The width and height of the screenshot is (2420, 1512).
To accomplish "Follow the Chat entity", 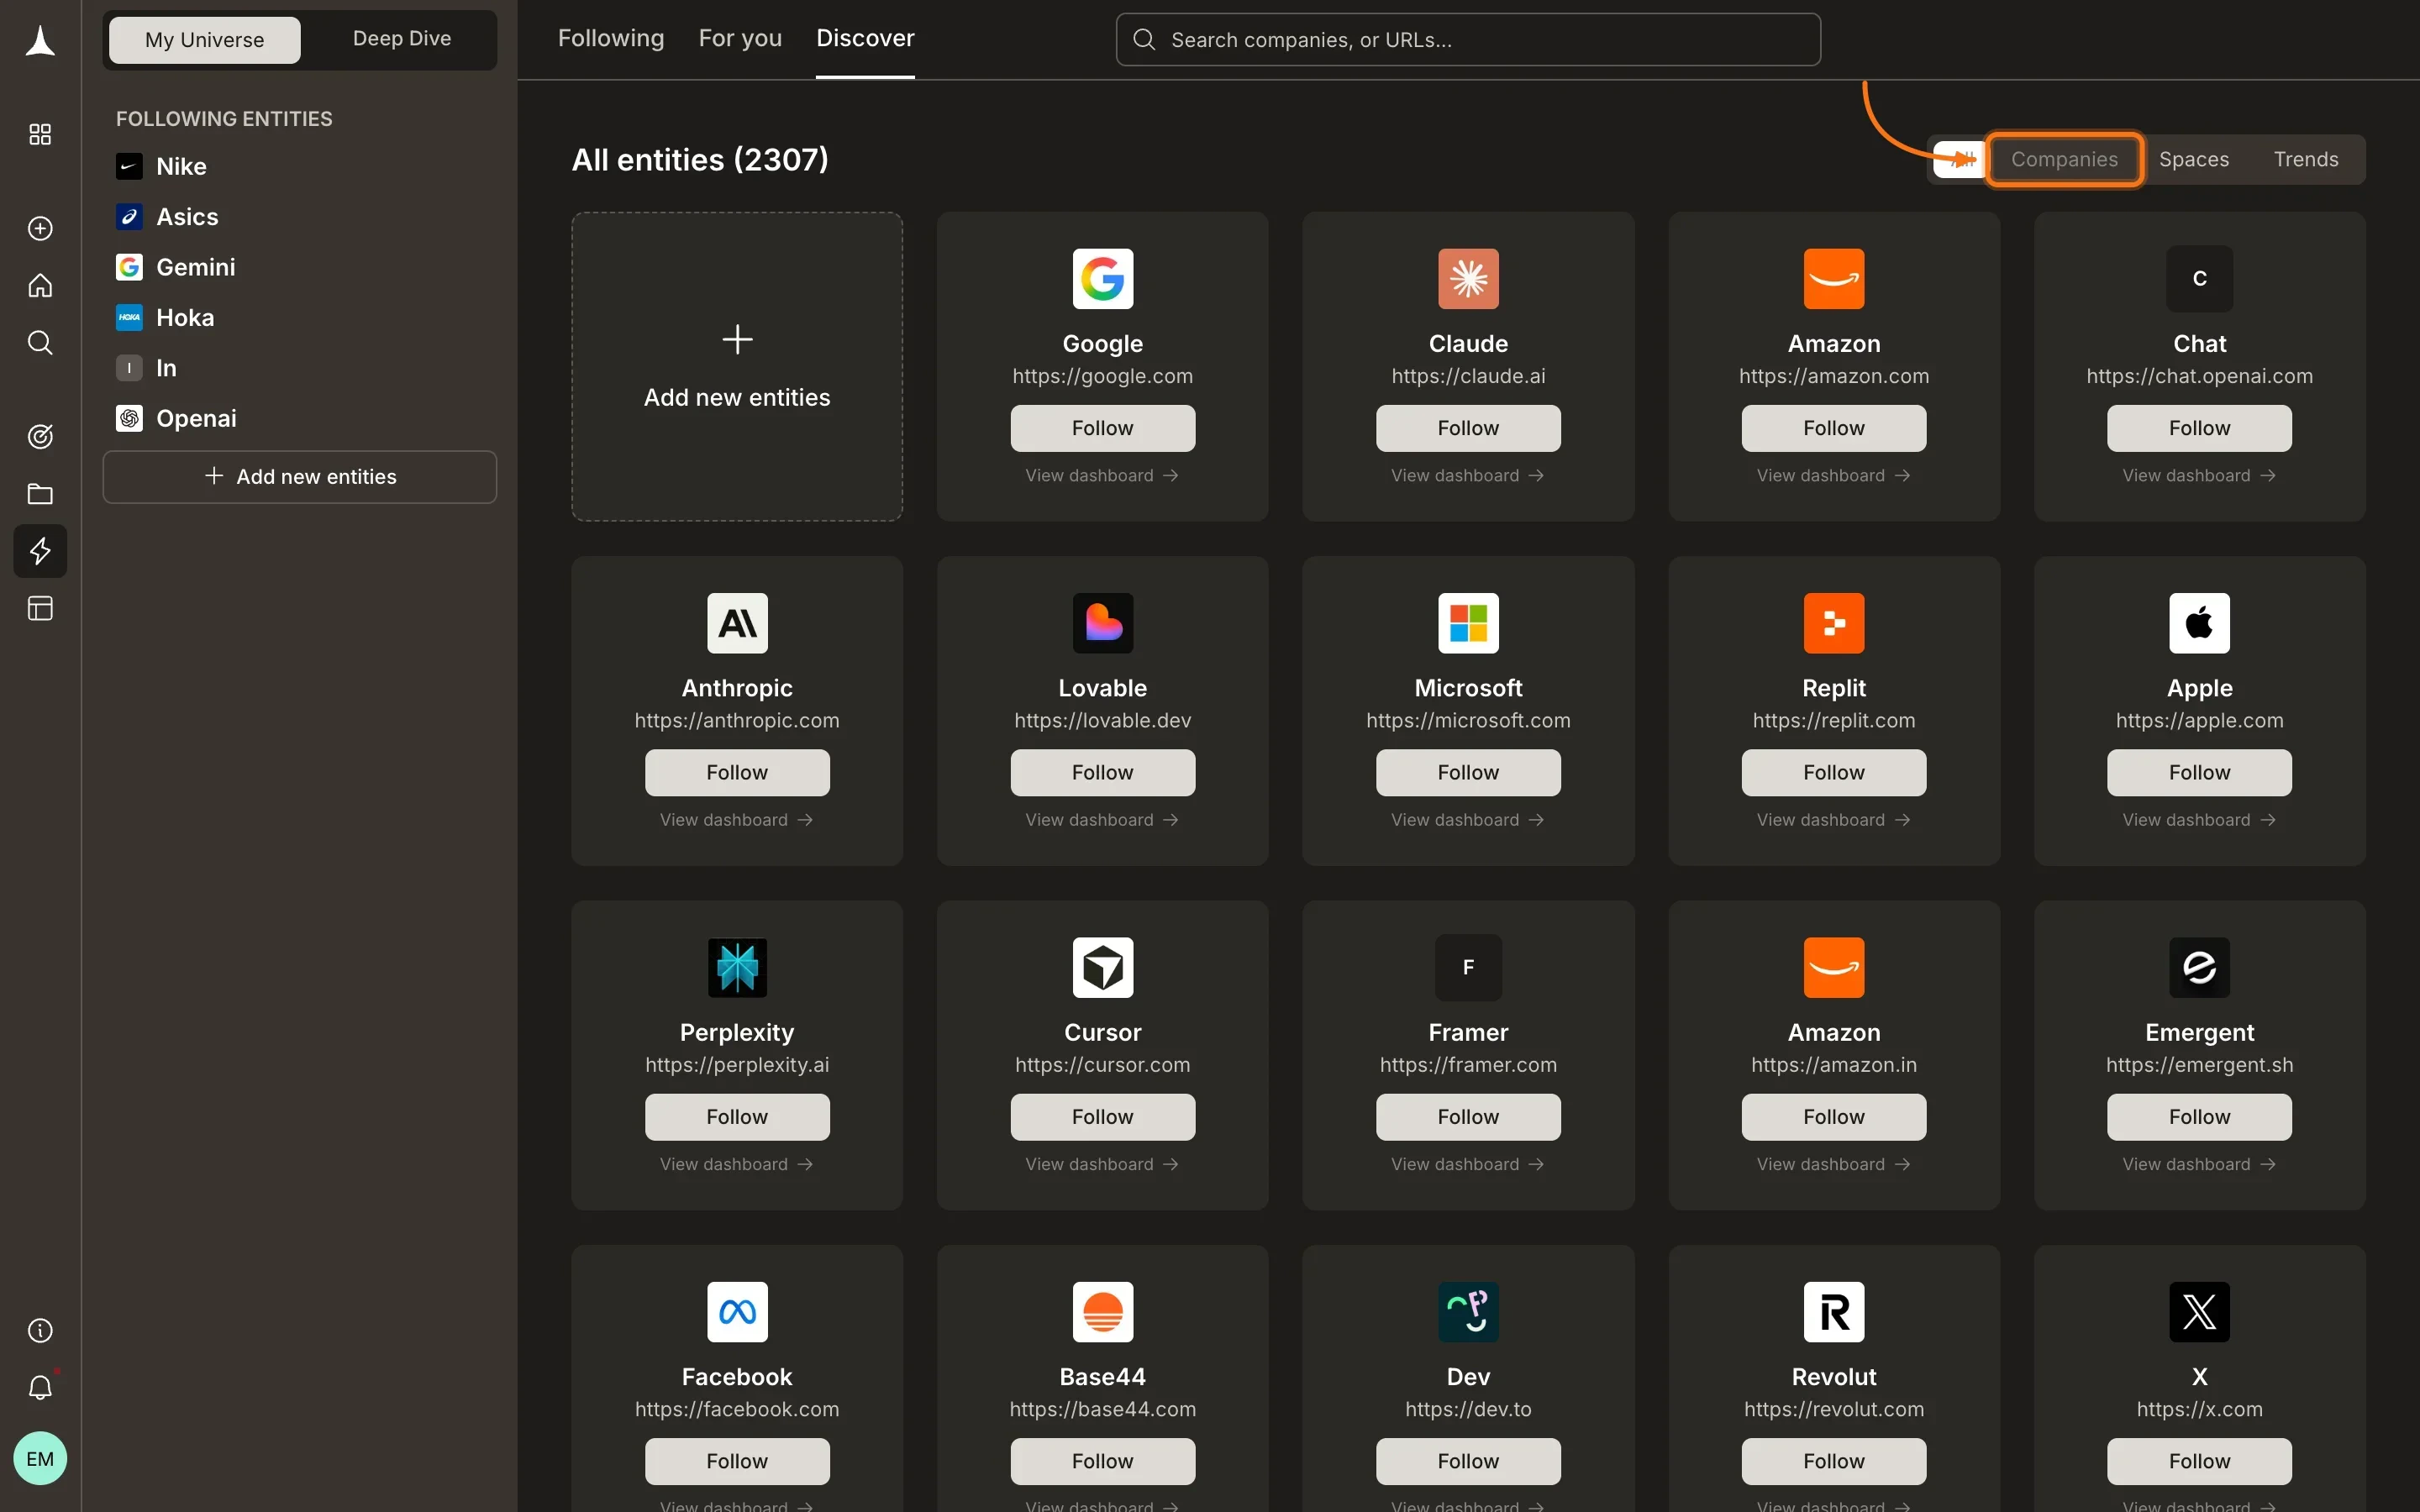I will click(2199, 428).
